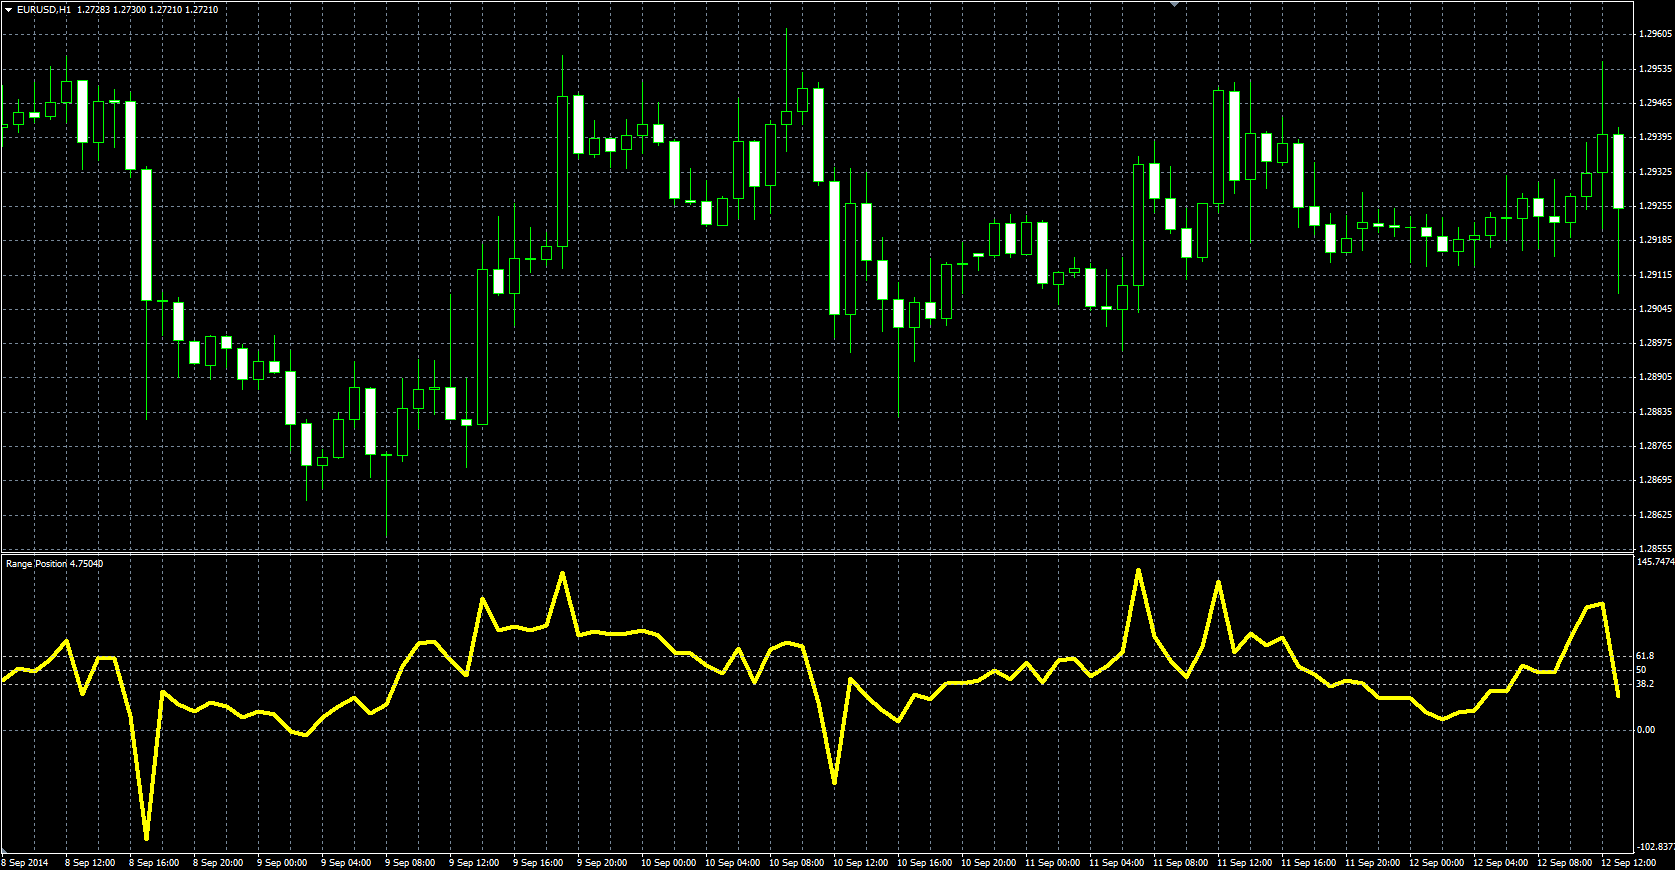Click the 11 Sep 12:00 time label
Screen dimensions: 1675x870
click(1244, 862)
